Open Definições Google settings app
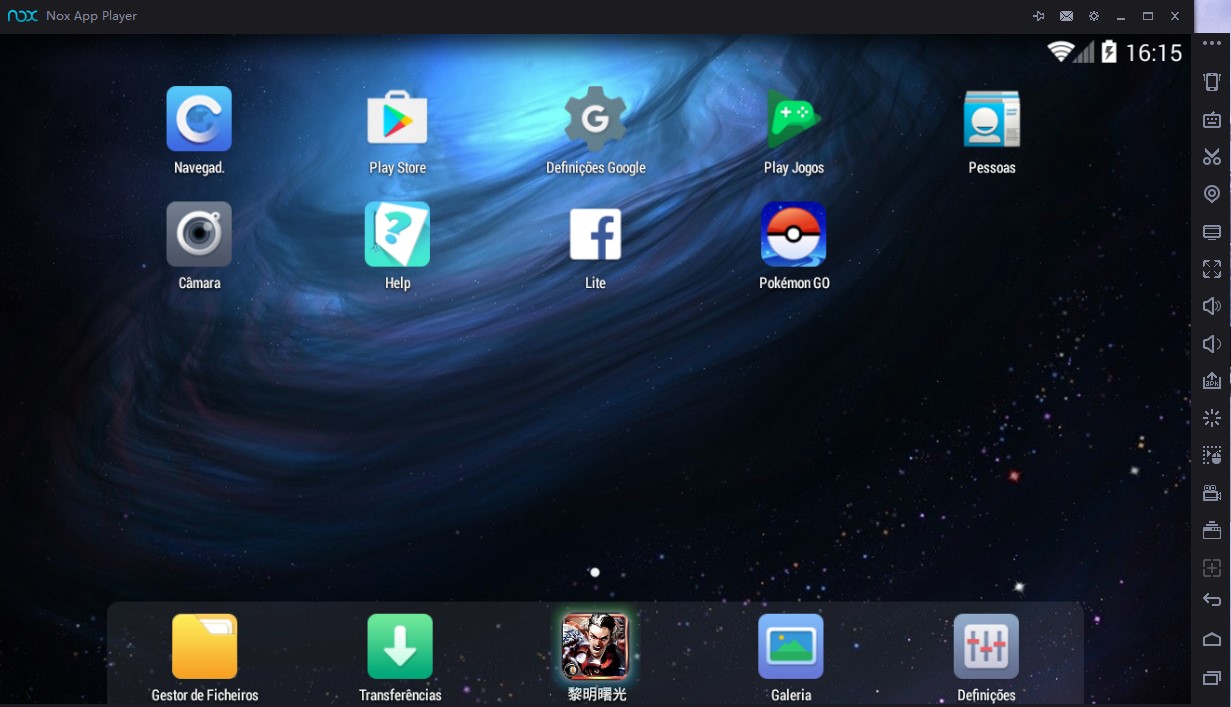 (x=595, y=119)
